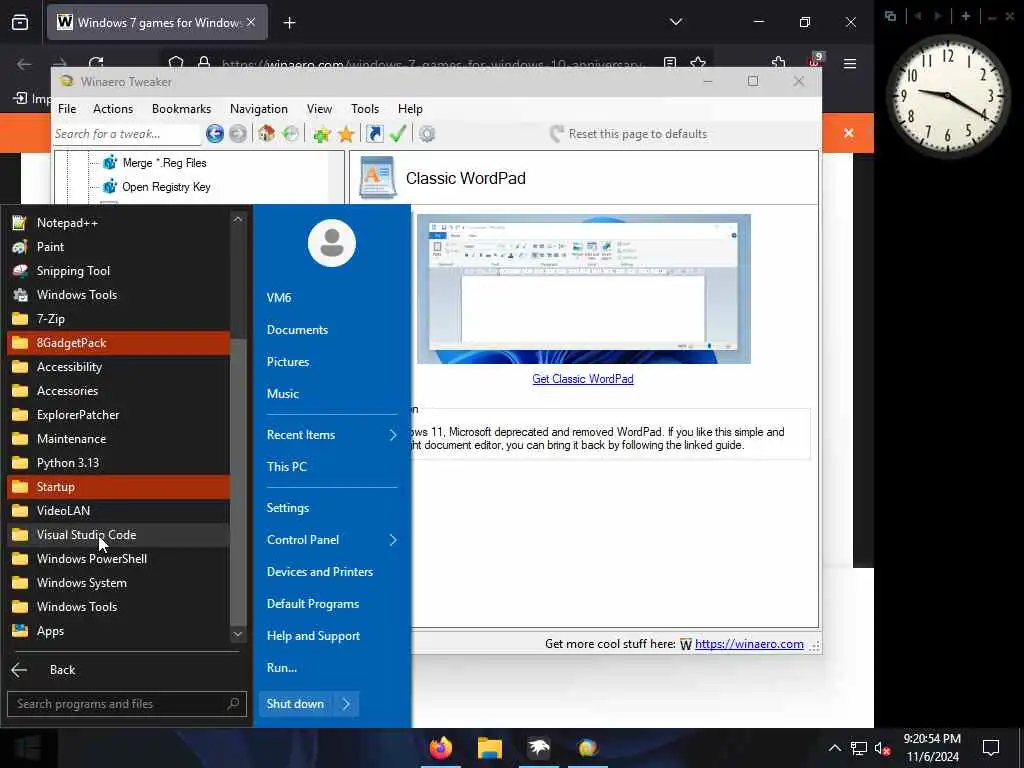Click Shut down button

tap(295, 704)
